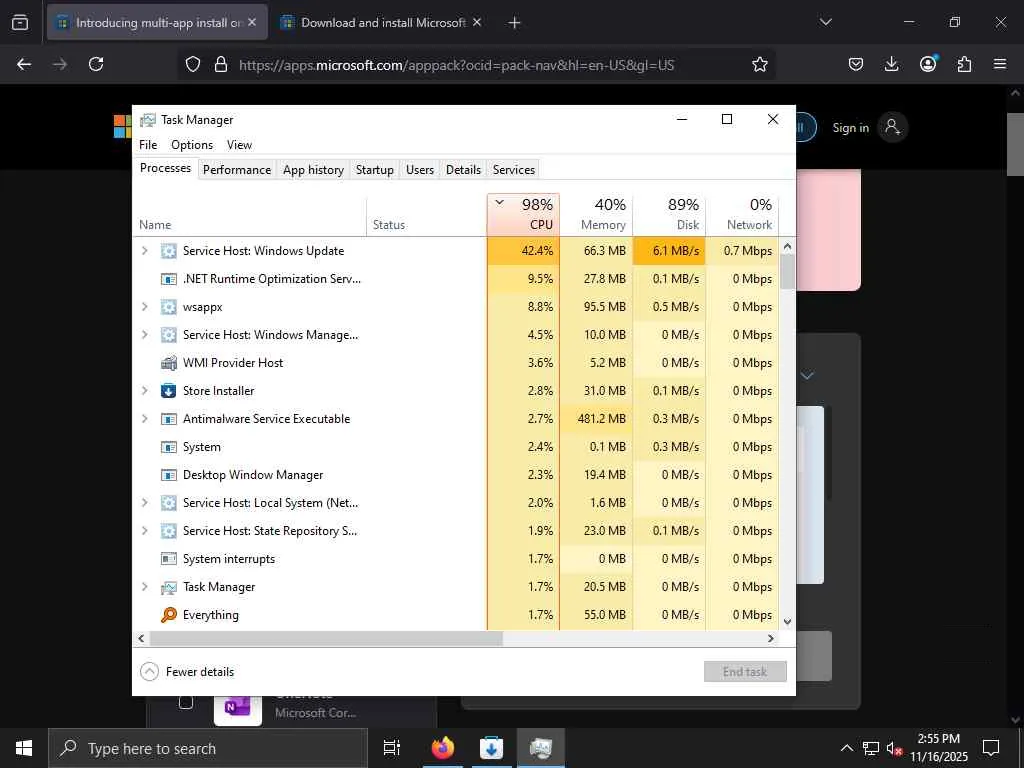This screenshot has width=1024, height=768.
Task: Switch to the Users tab
Action: click(420, 170)
